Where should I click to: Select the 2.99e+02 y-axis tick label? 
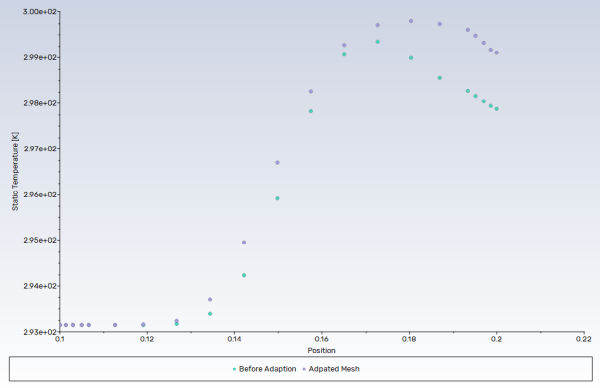tap(40, 57)
